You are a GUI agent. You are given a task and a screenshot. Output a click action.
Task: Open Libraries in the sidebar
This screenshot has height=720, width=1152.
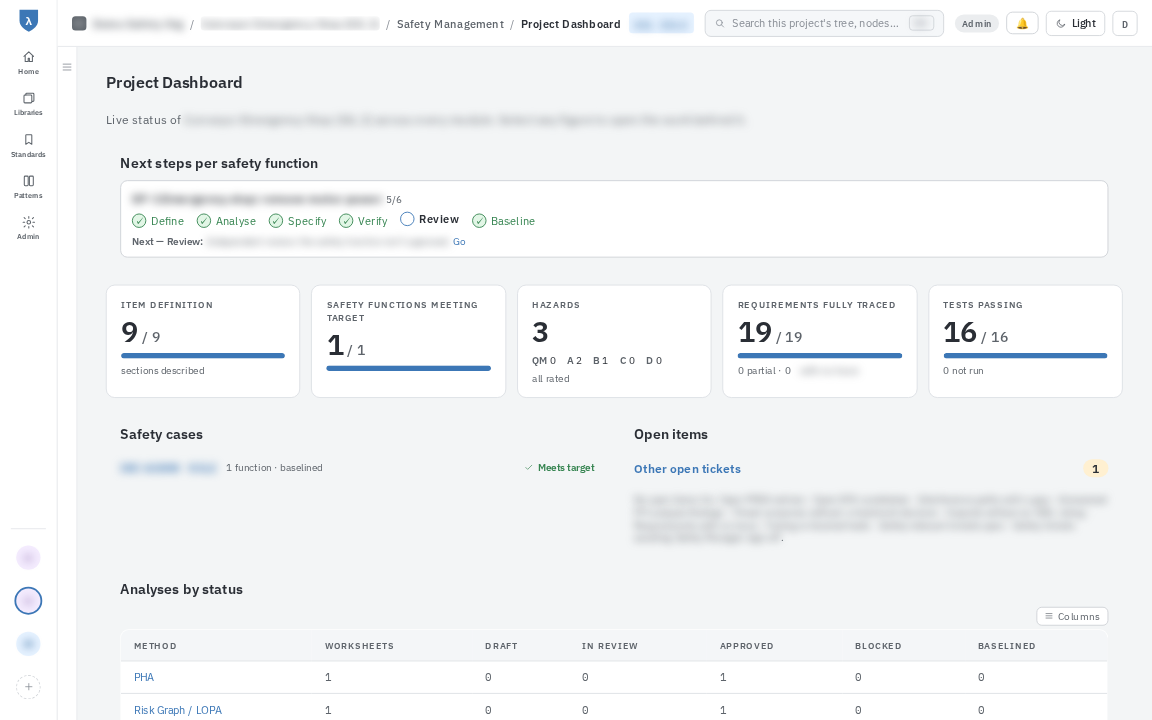pyautogui.click(x=28, y=104)
